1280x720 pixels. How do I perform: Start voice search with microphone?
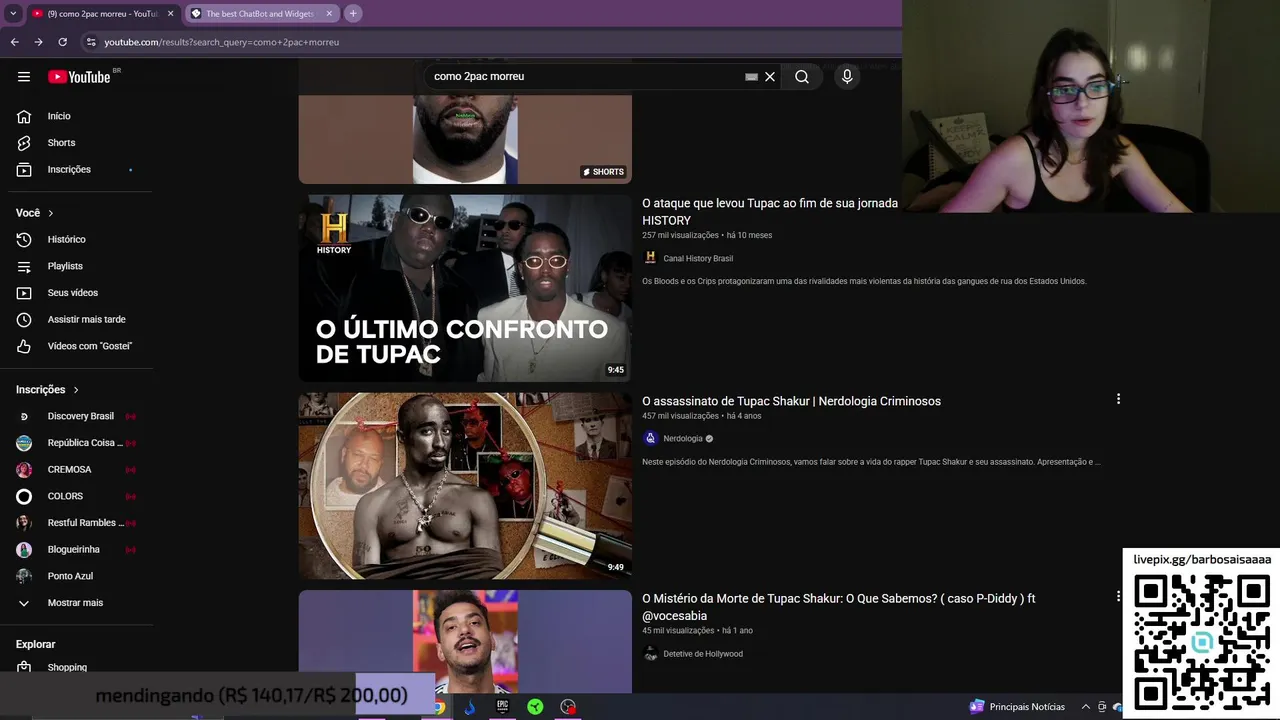[847, 77]
